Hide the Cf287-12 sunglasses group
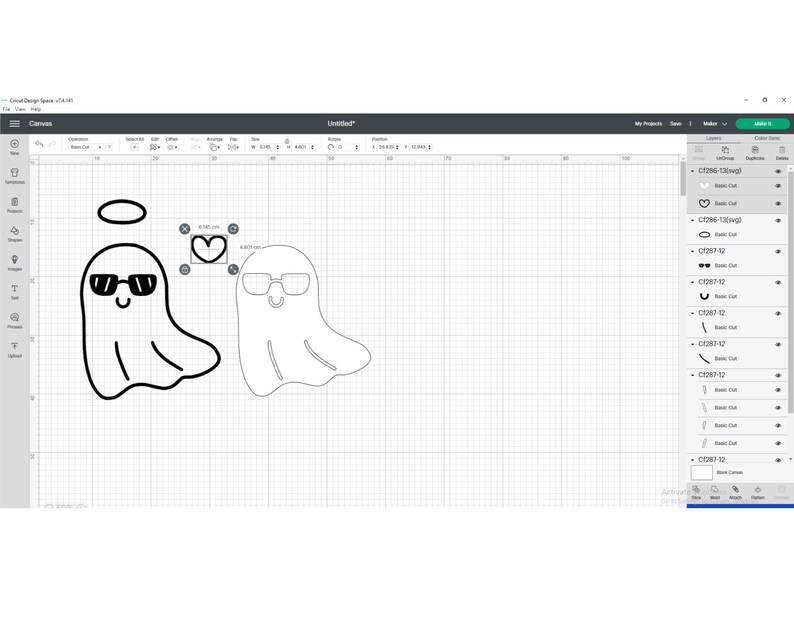Screen dimensions: 794x638 [x=778, y=252]
